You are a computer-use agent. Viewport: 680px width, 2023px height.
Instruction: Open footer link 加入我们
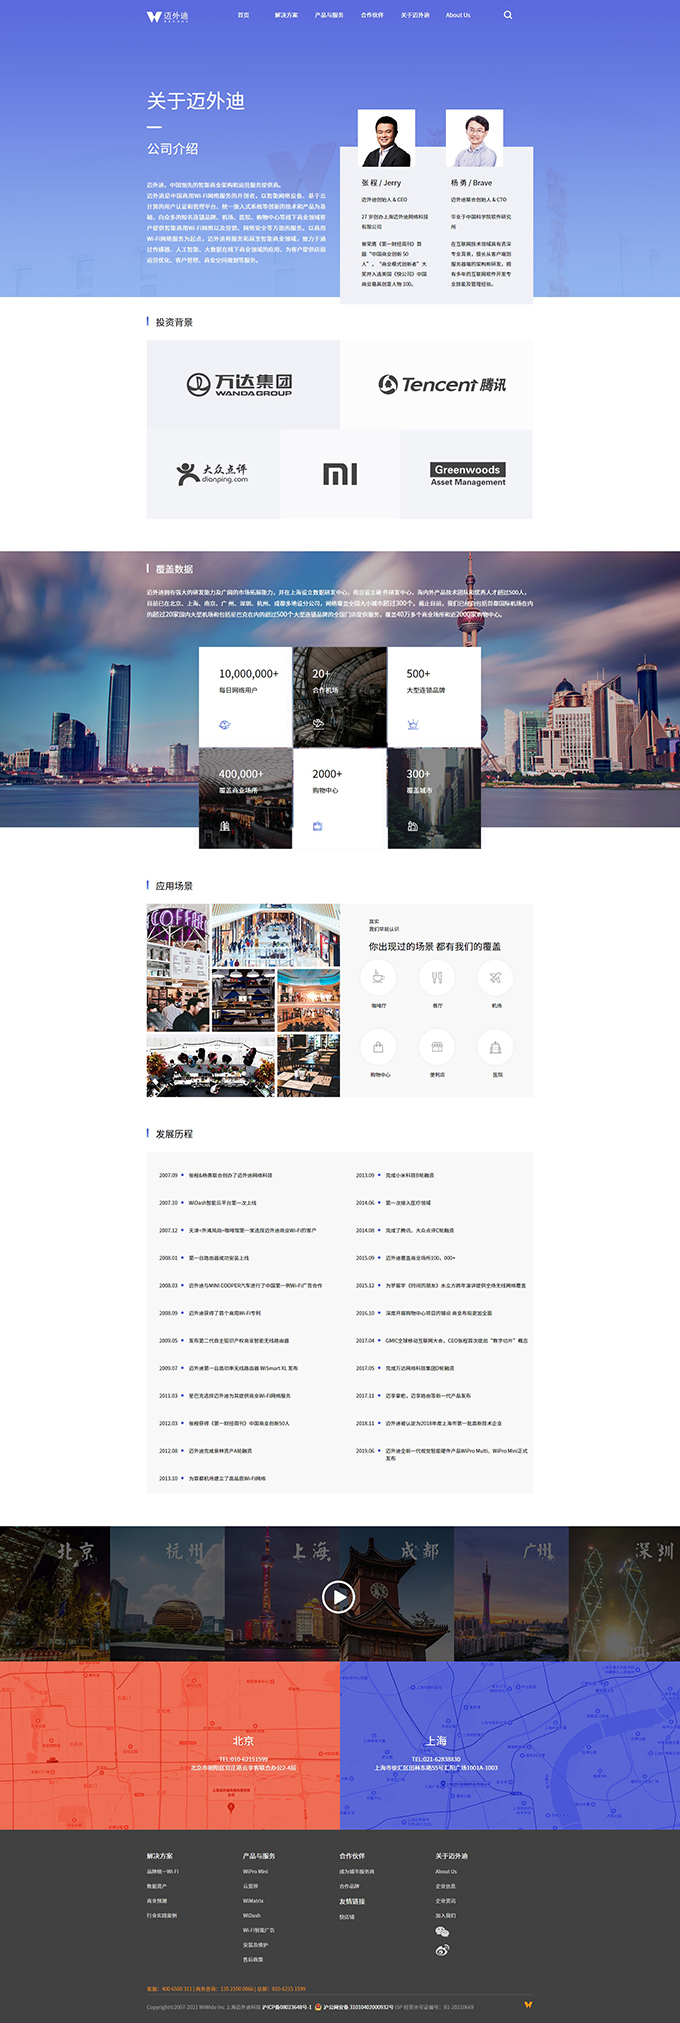pyautogui.click(x=445, y=1916)
